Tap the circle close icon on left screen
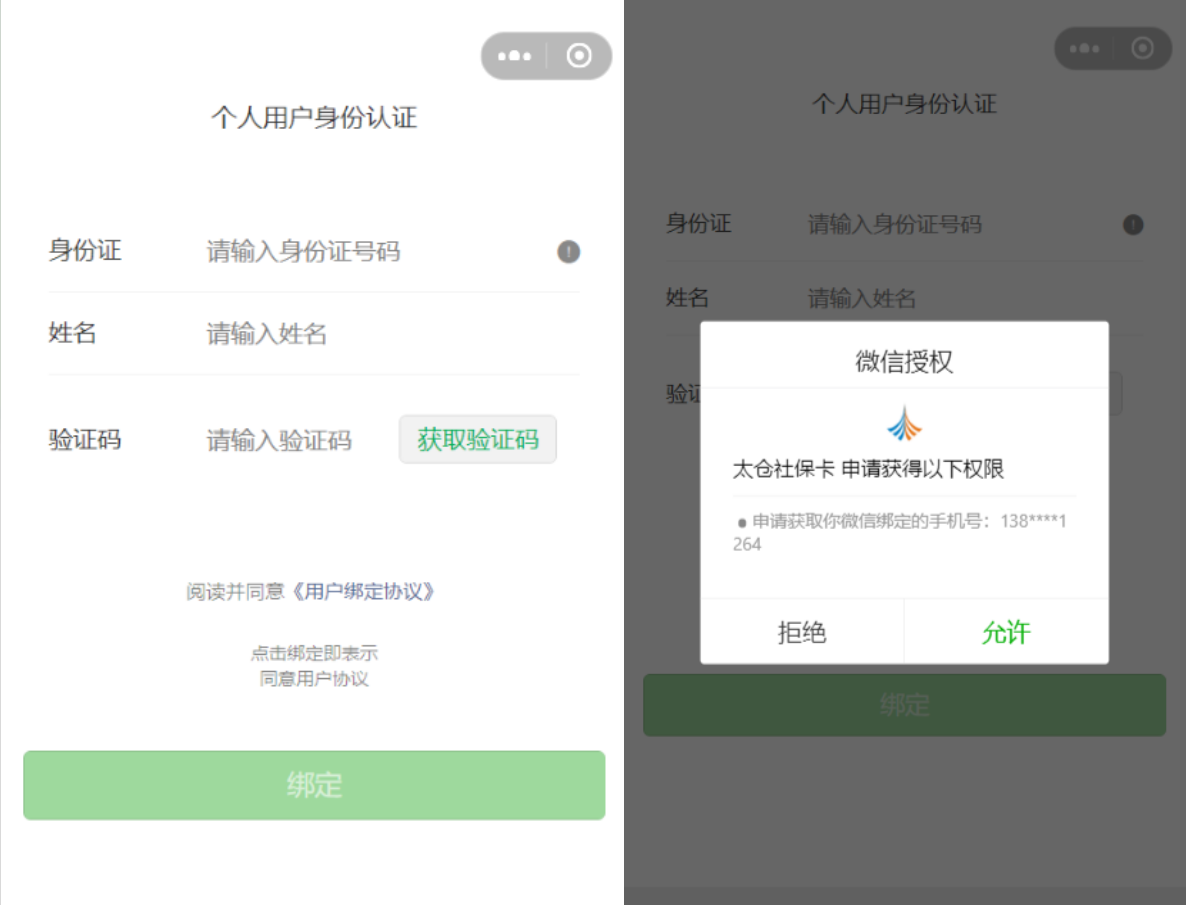Image resolution: width=1186 pixels, height=905 pixels. [579, 56]
